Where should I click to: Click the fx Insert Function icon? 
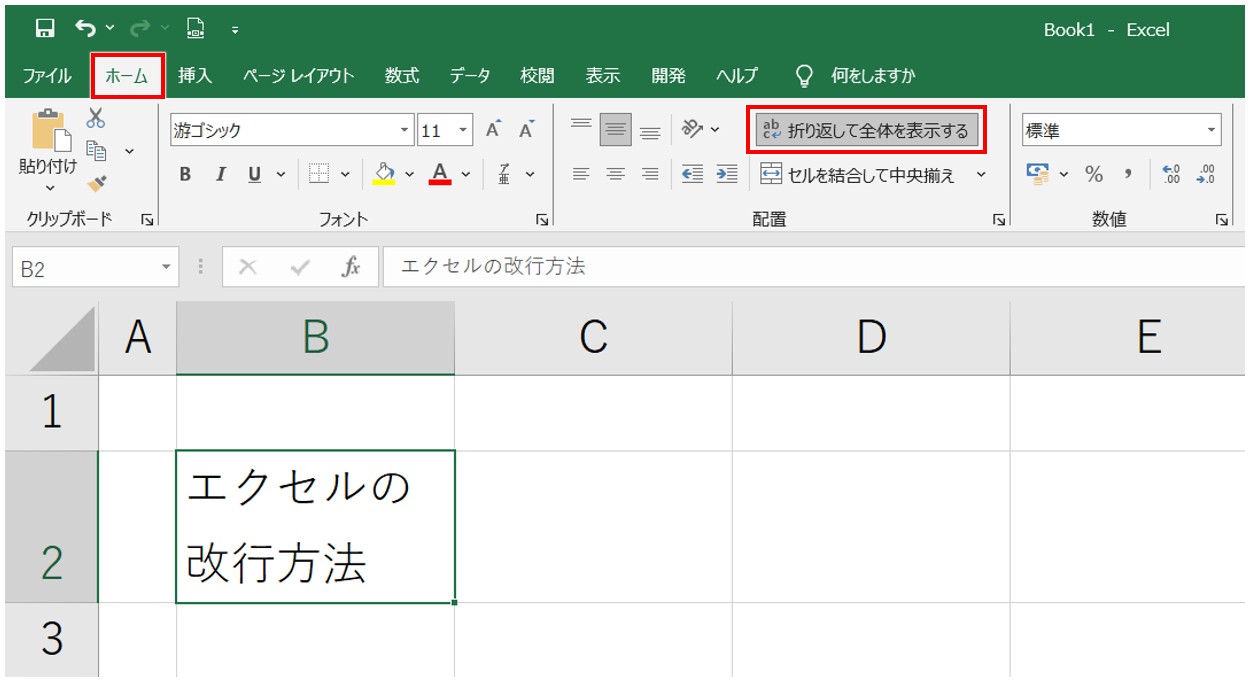[x=351, y=267]
